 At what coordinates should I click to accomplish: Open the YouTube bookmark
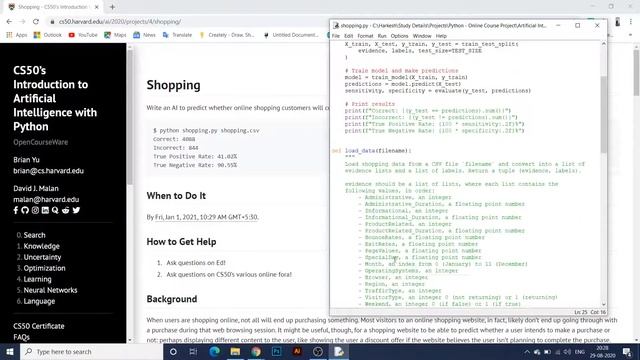[83, 35]
